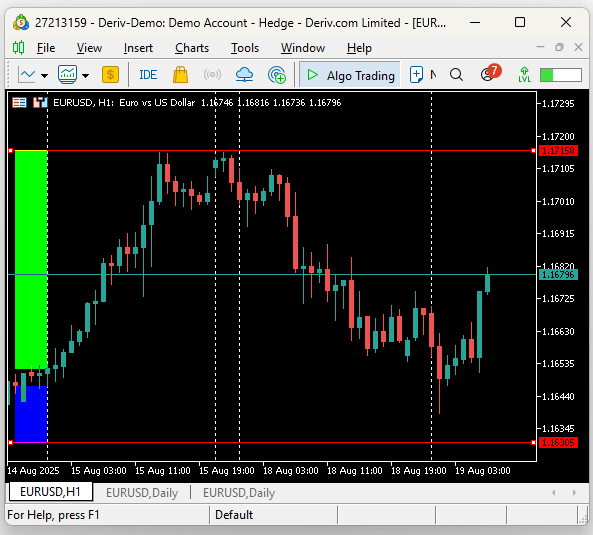Click the 1.16796 current price label
593x535 pixels.
coord(558,274)
